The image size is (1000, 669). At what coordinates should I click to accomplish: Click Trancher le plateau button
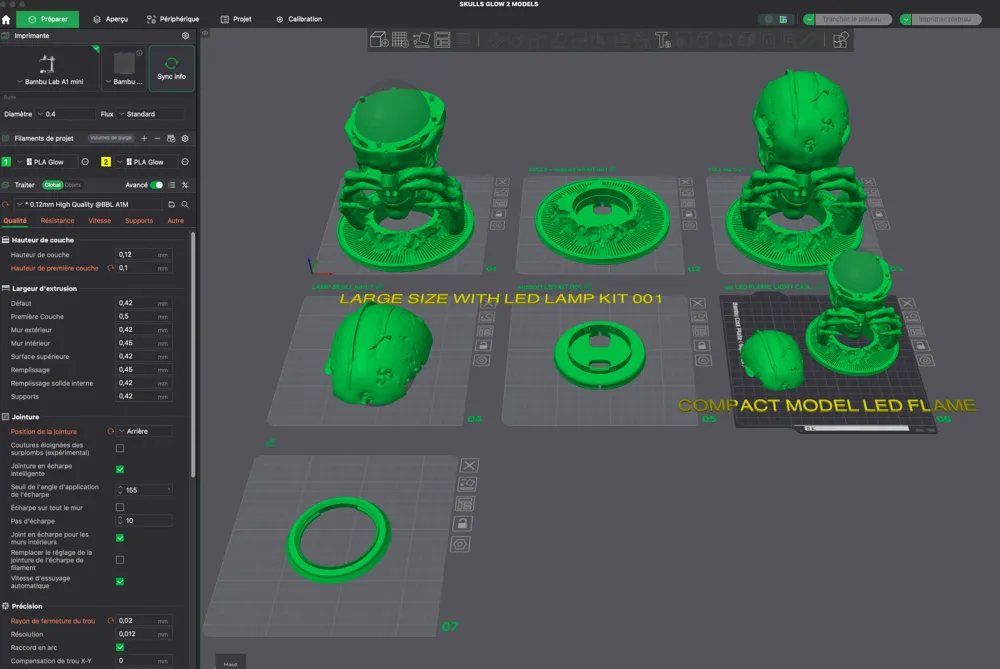(x=853, y=19)
